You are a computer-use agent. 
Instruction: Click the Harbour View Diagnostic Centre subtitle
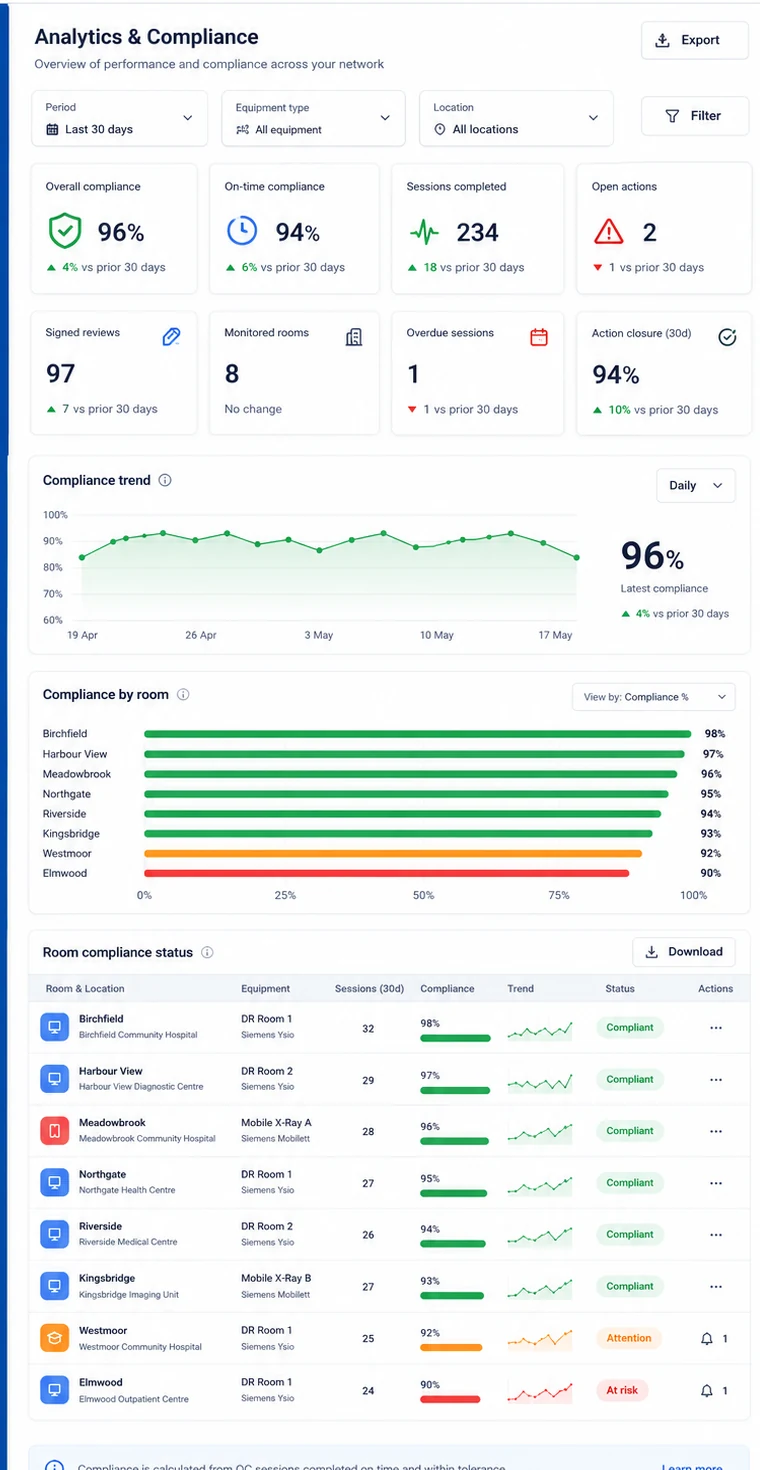141,1087
